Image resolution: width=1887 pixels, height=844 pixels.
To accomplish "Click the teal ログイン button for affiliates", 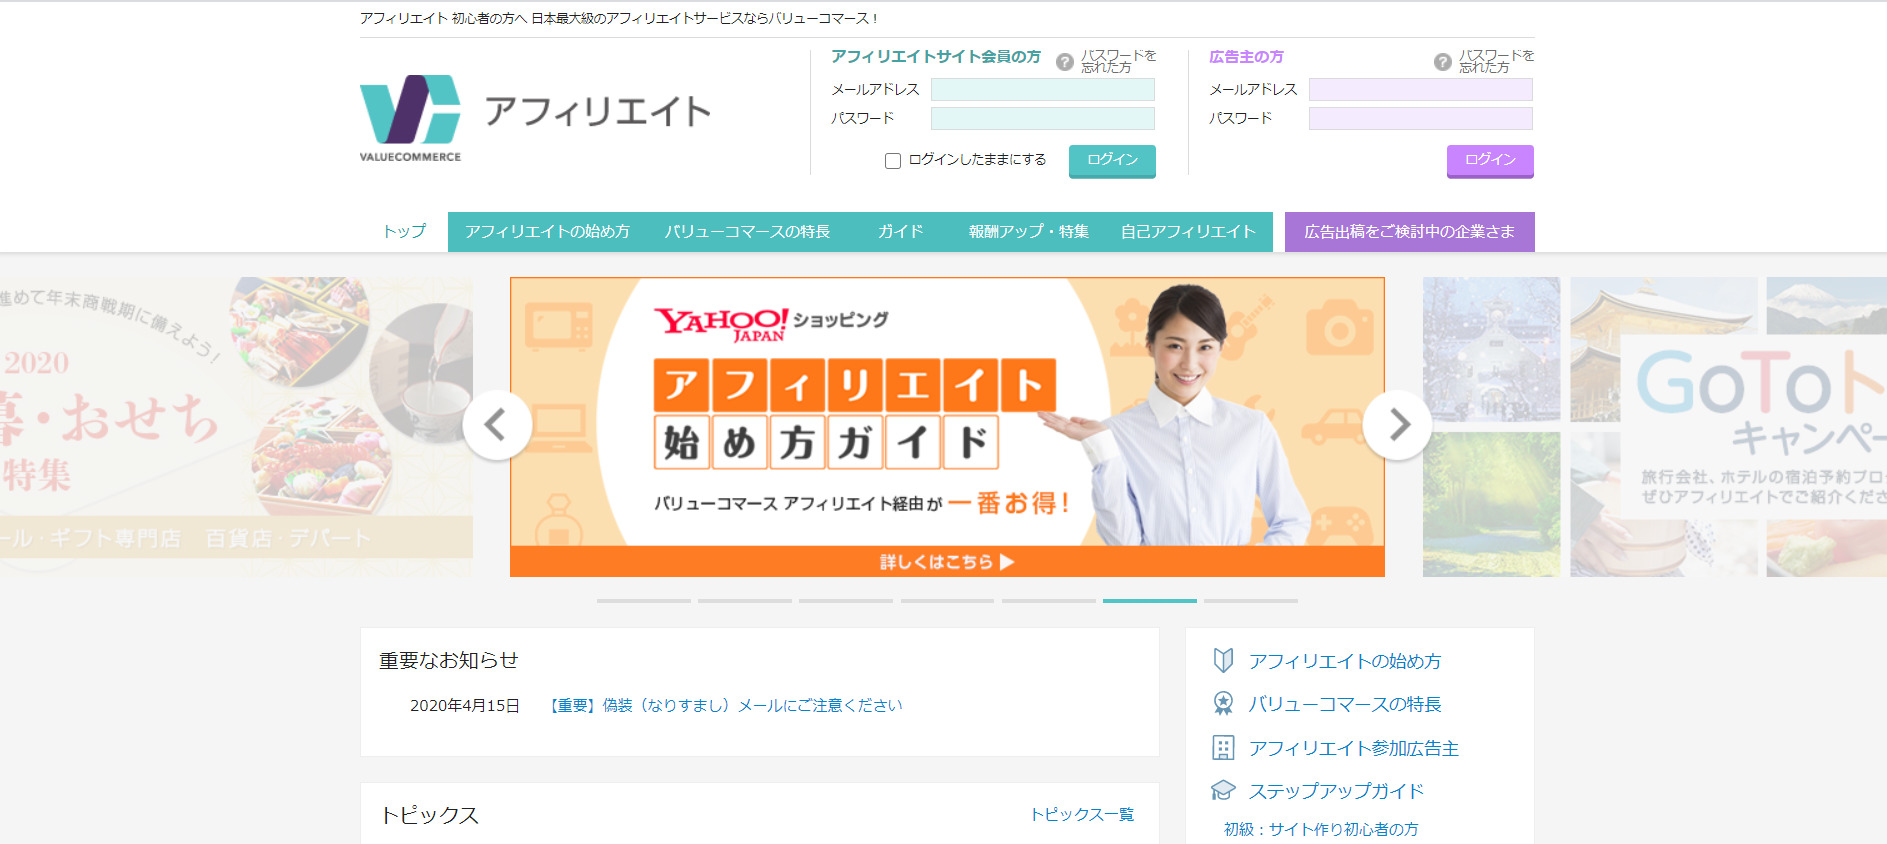I will (1112, 160).
